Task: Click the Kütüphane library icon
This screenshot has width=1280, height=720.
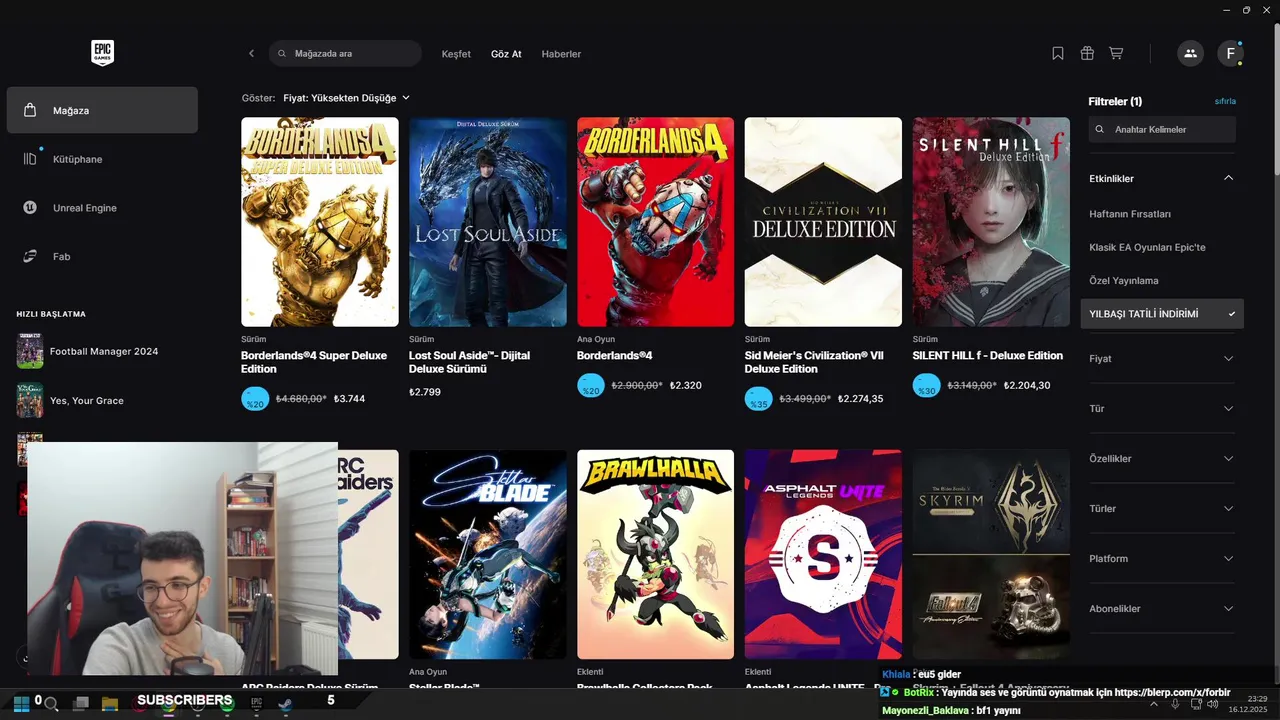Action: [30, 159]
